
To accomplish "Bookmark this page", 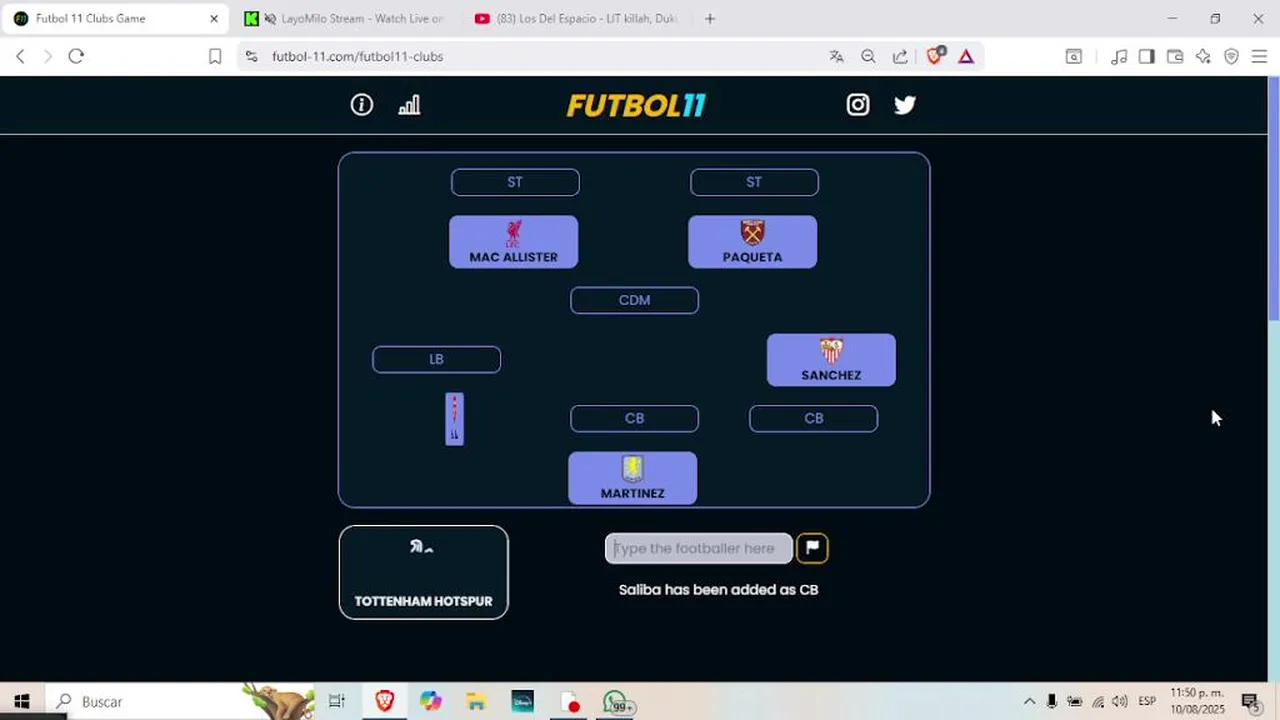I will pos(214,56).
